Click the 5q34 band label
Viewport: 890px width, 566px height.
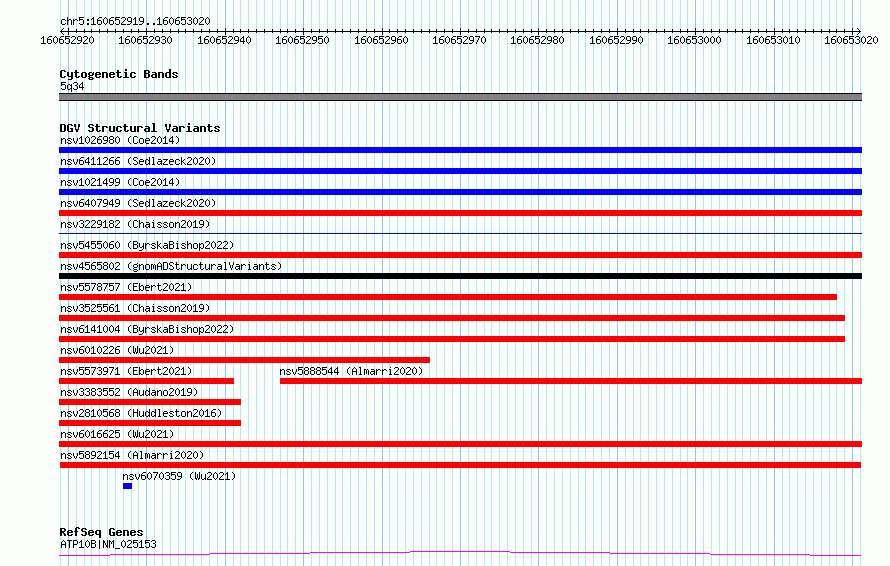click(72, 86)
